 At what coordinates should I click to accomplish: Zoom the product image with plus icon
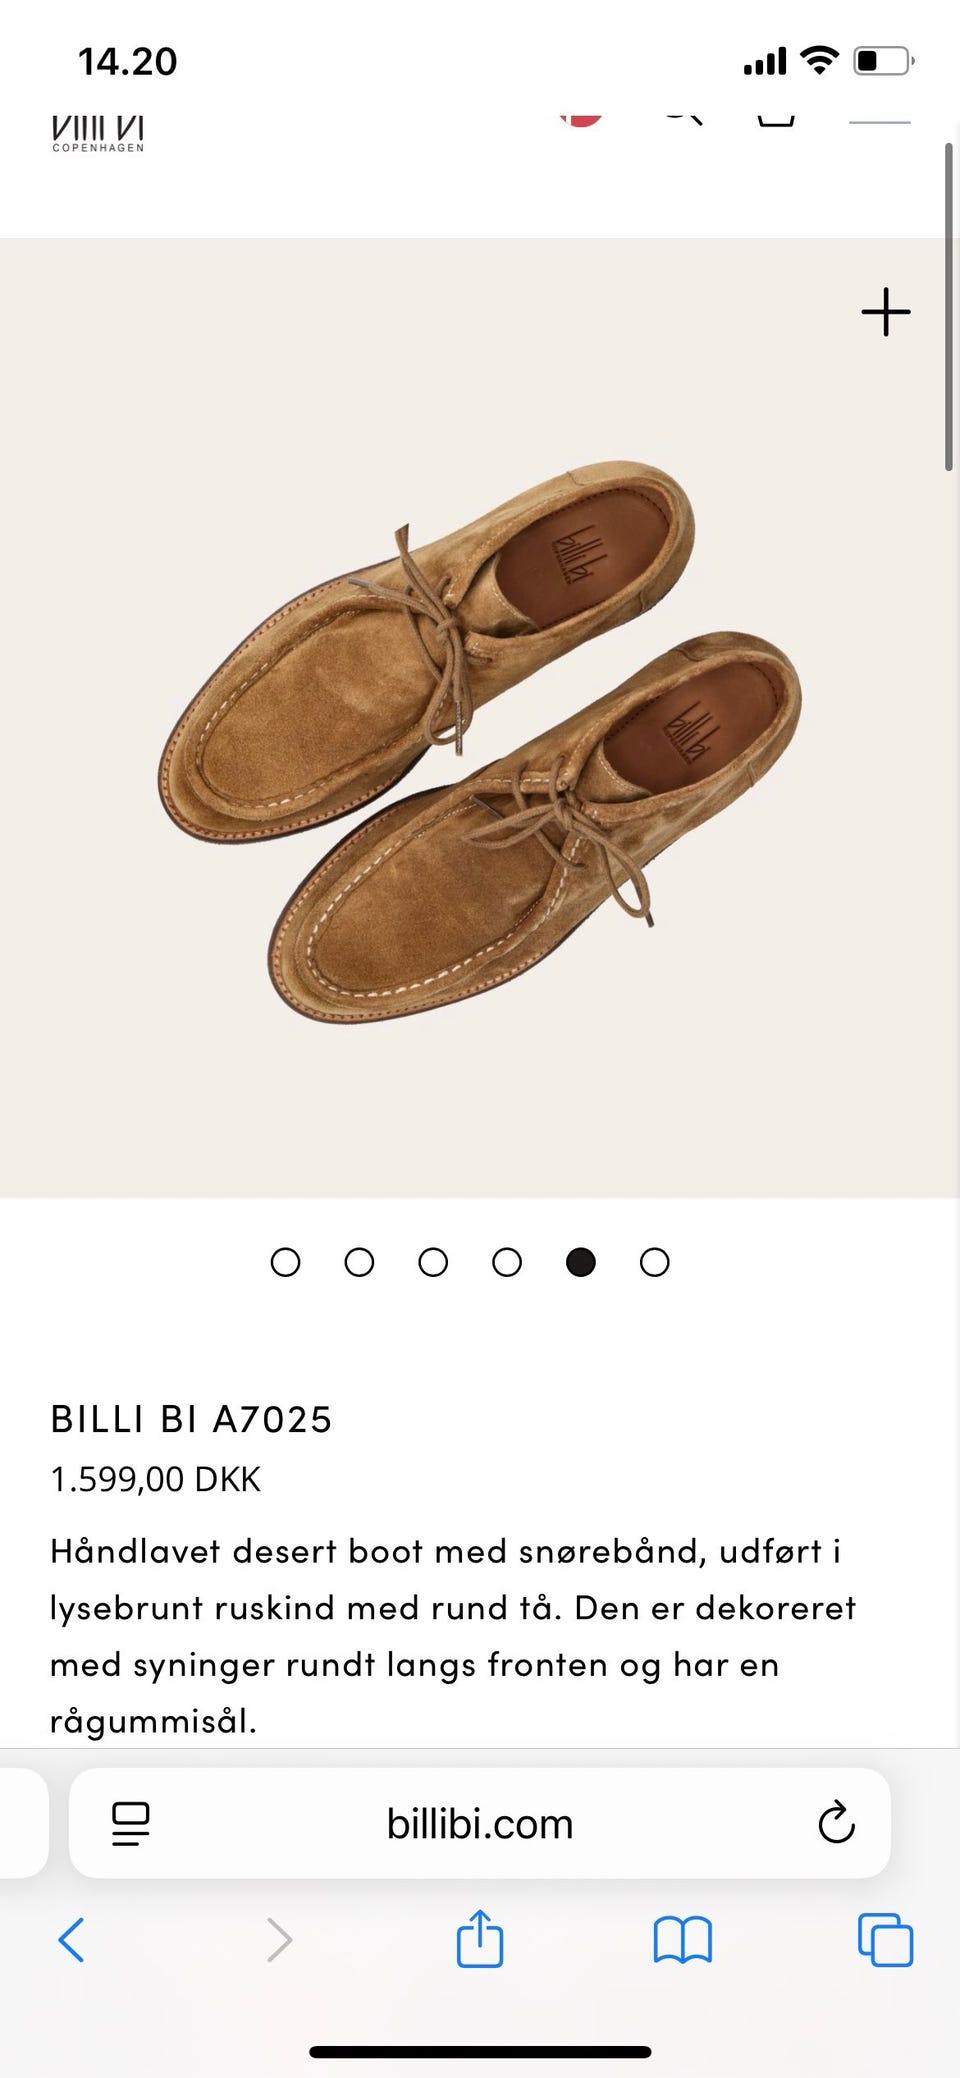coord(886,312)
